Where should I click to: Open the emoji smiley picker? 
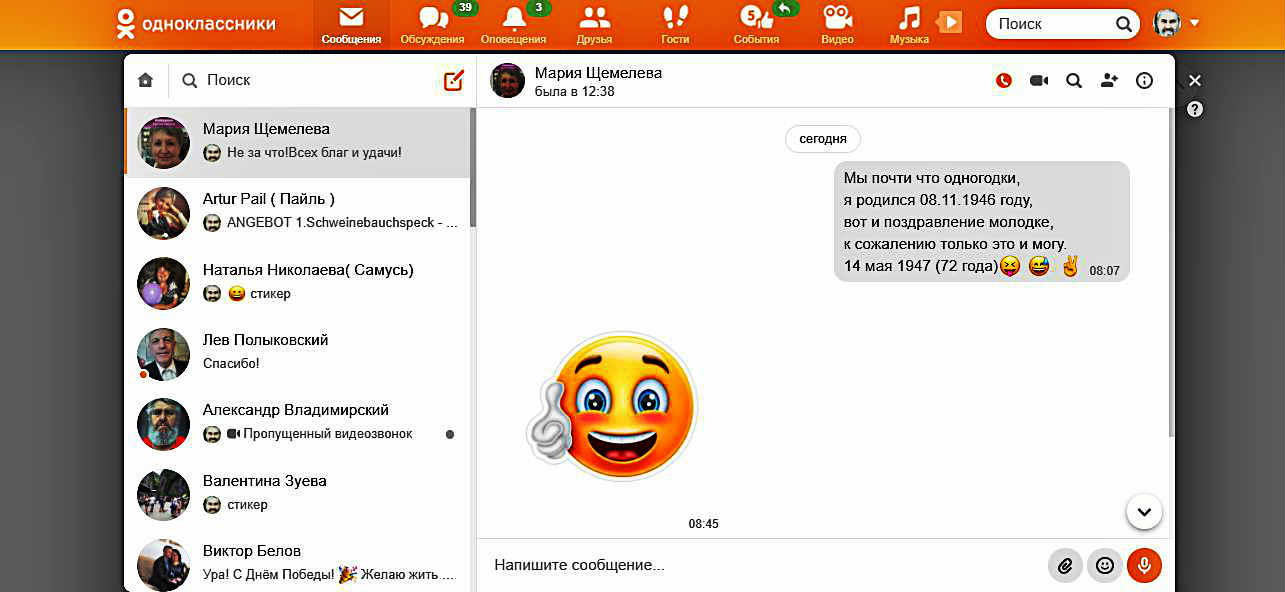(1105, 566)
